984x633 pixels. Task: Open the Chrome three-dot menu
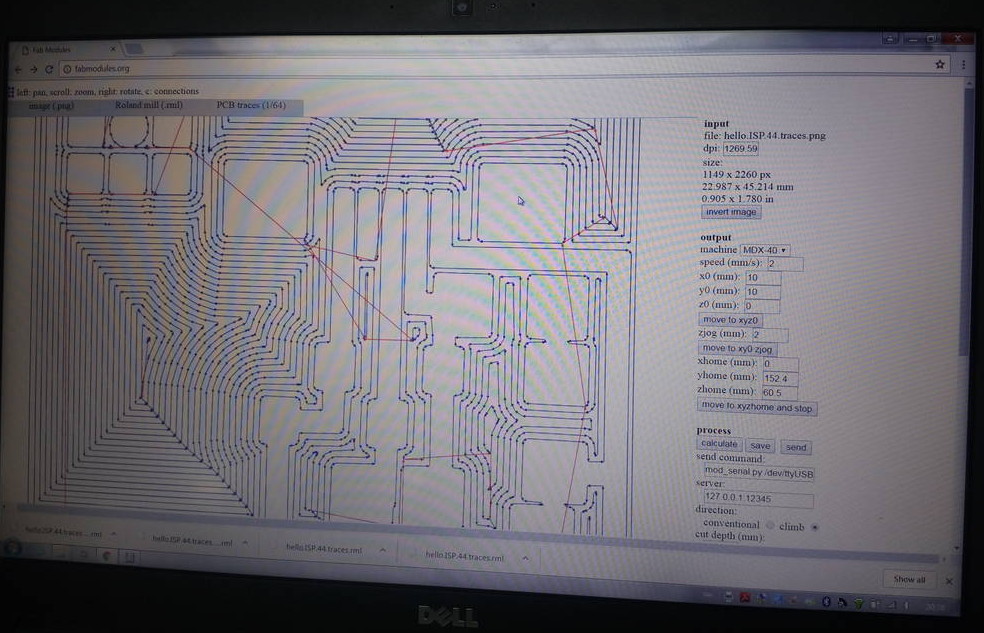point(963,64)
